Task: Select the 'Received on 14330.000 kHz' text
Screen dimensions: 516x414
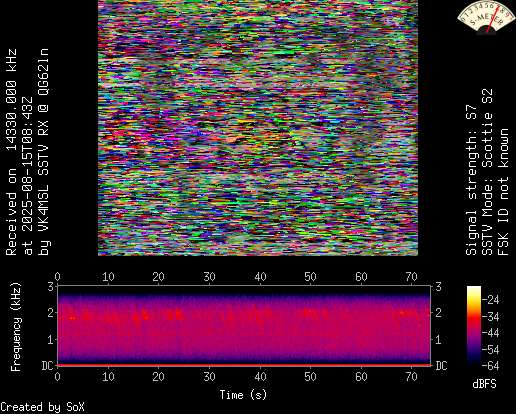Action: coord(11,152)
